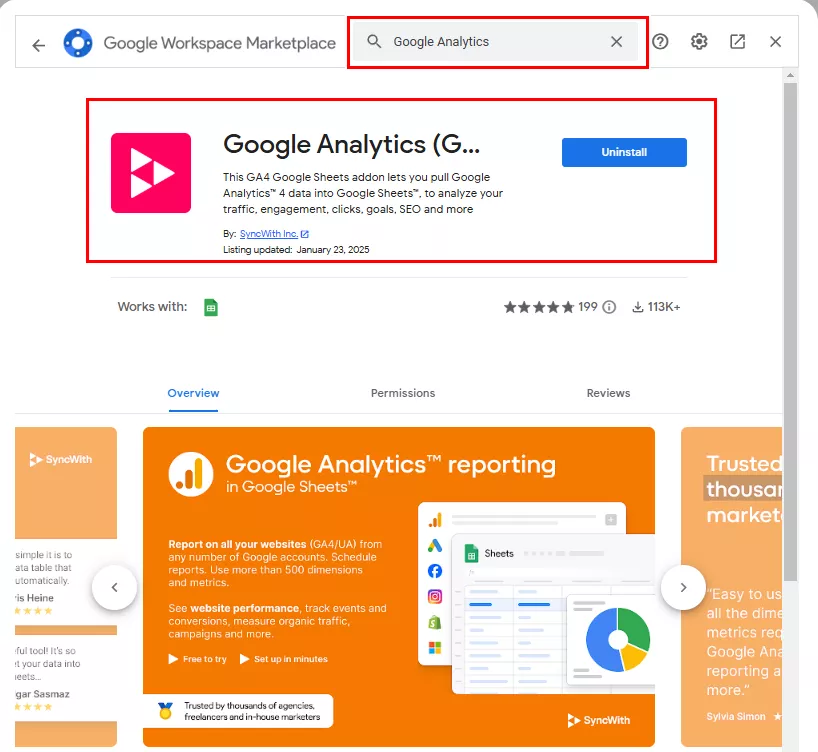Show the next carousel slide
Image resolution: width=818 pixels, height=752 pixels.
pos(683,588)
